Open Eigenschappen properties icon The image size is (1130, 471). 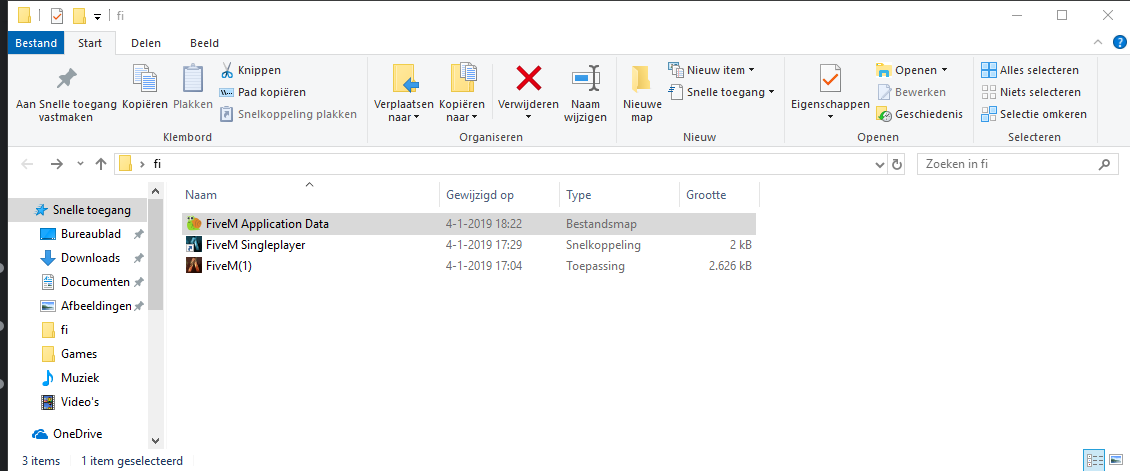tap(830, 78)
